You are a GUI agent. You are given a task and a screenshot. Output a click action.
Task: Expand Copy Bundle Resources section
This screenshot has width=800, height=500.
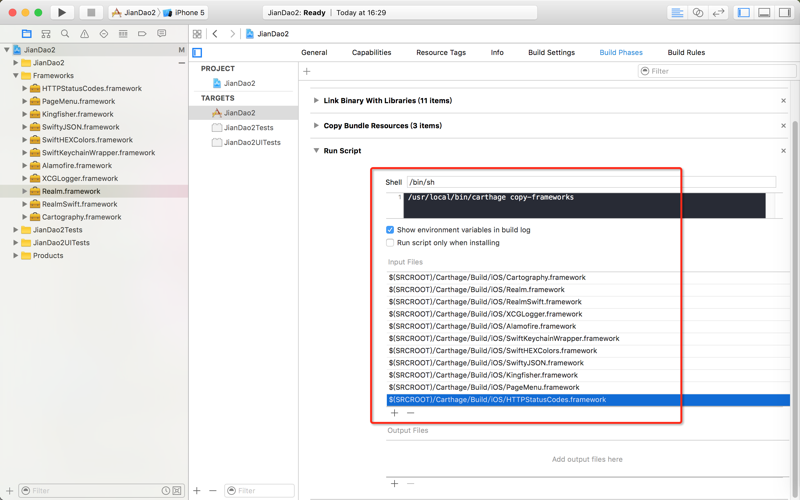tap(316, 126)
